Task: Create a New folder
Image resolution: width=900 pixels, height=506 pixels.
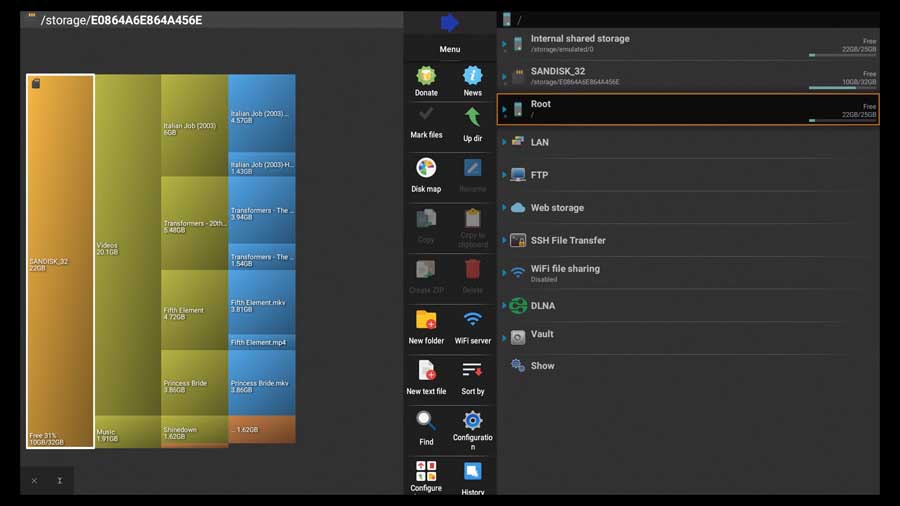Action: pyautogui.click(x=426, y=326)
